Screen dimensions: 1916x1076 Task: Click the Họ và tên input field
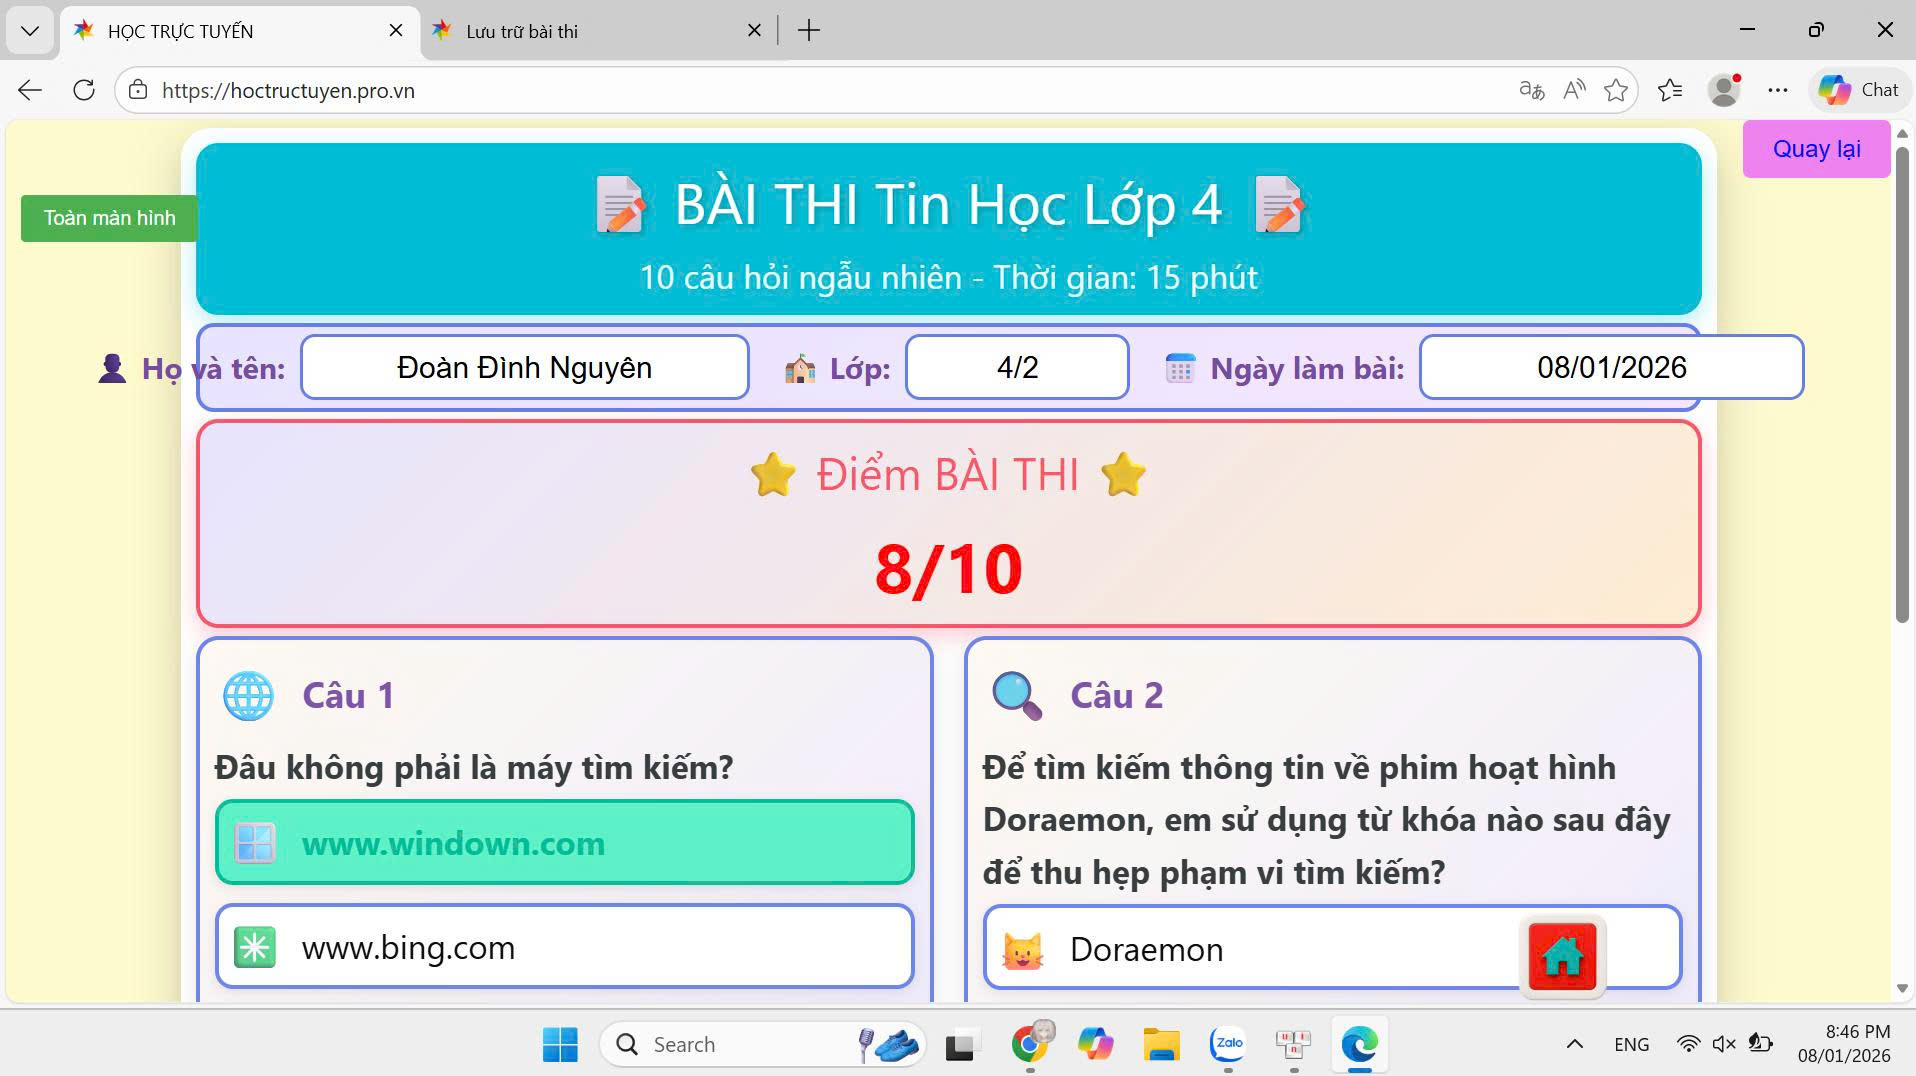click(x=524, y=367)
